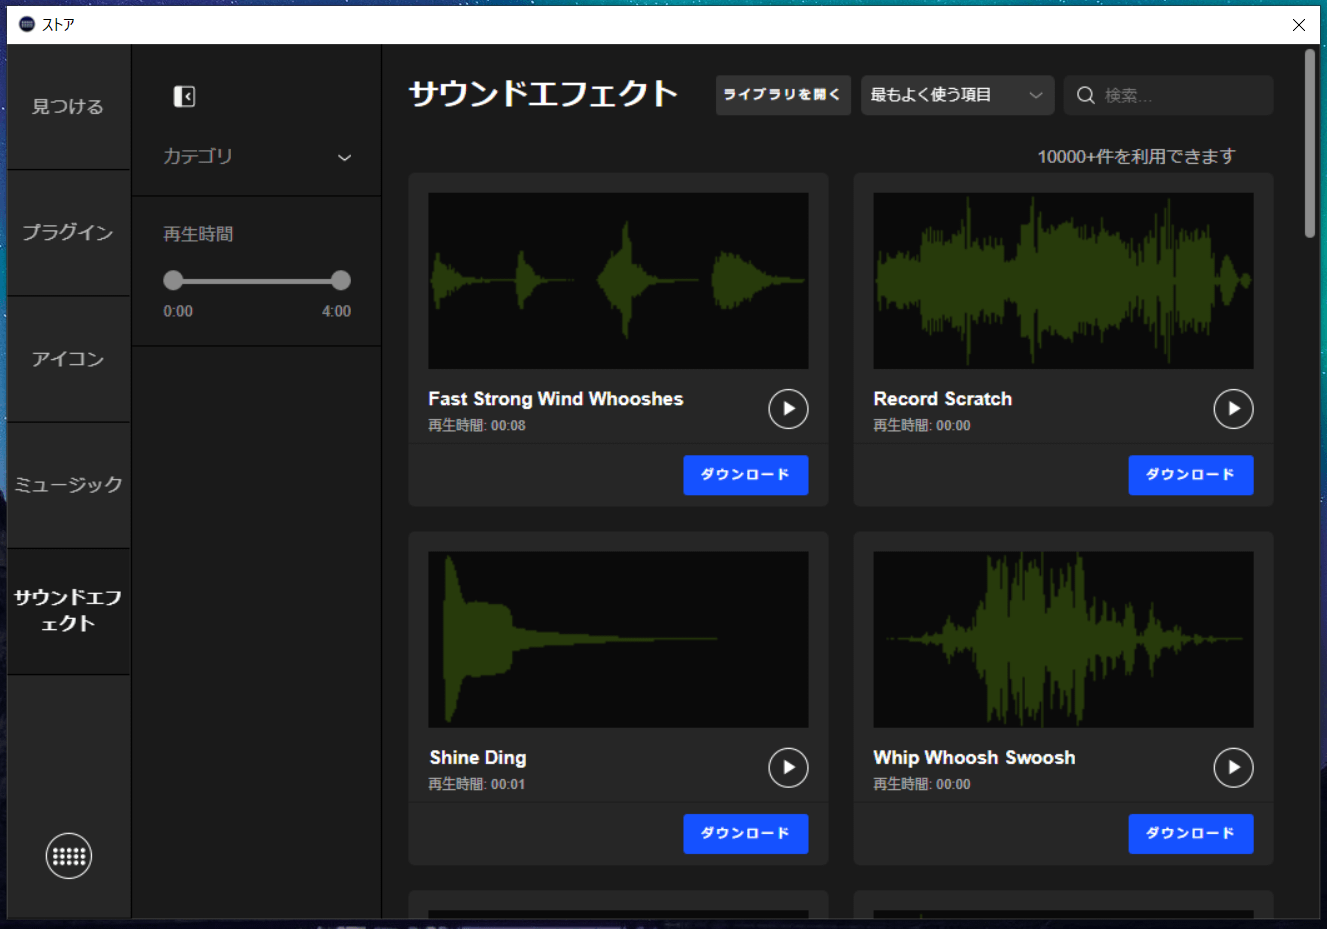The image size is (1327, 929).
Task: Click the search magnifier icon
Action: (x=1085, y=96)
